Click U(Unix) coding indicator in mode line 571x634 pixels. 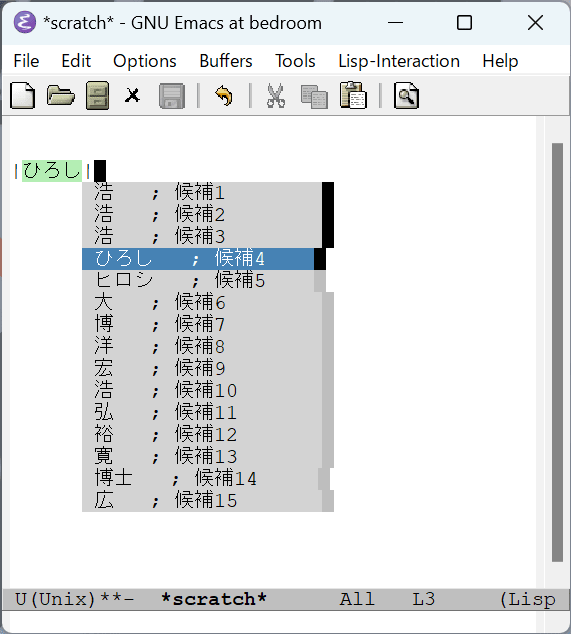point(55,599)
